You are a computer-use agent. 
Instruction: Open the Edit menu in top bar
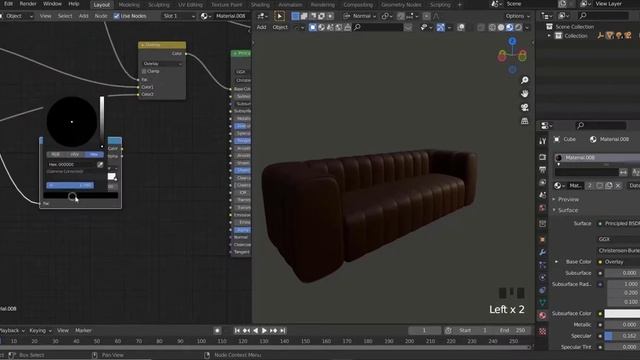8,4
